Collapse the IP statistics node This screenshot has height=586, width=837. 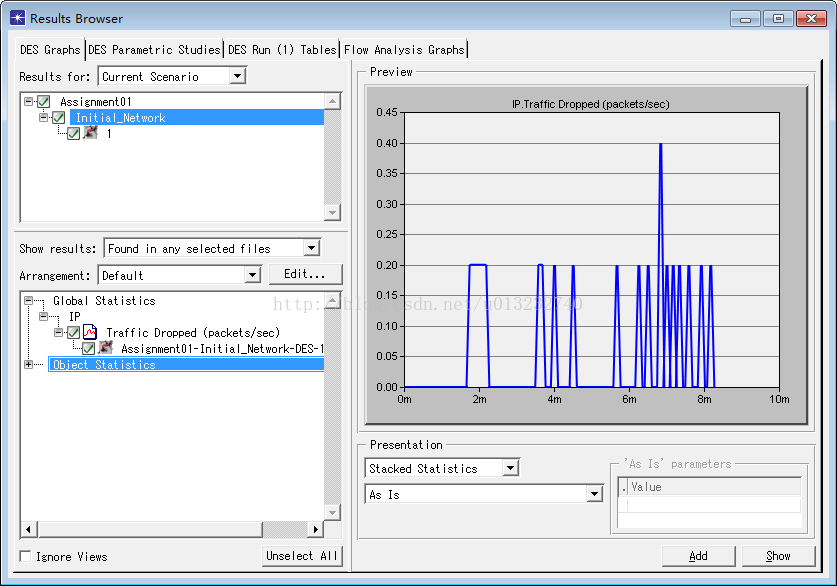tap(43, 316)
